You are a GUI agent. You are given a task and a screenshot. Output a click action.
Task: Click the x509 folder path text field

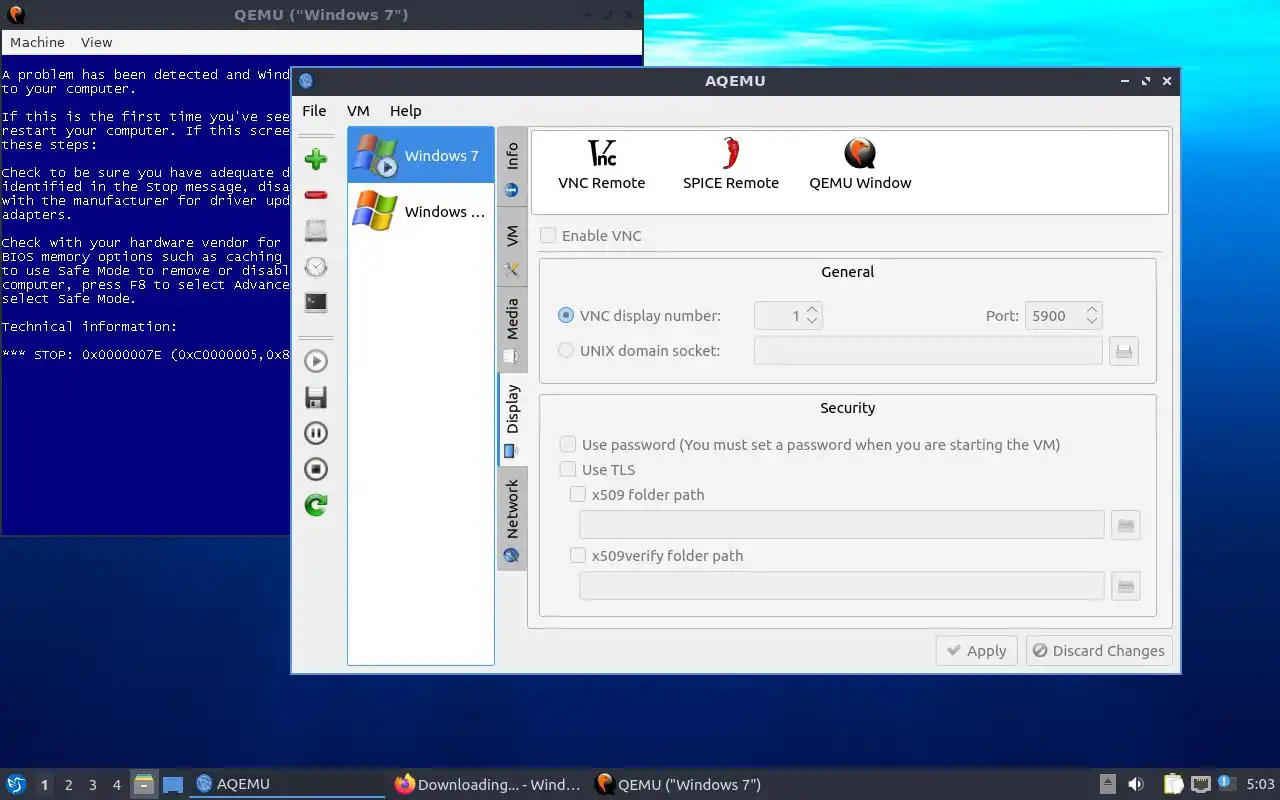click(x=842, y=525)
